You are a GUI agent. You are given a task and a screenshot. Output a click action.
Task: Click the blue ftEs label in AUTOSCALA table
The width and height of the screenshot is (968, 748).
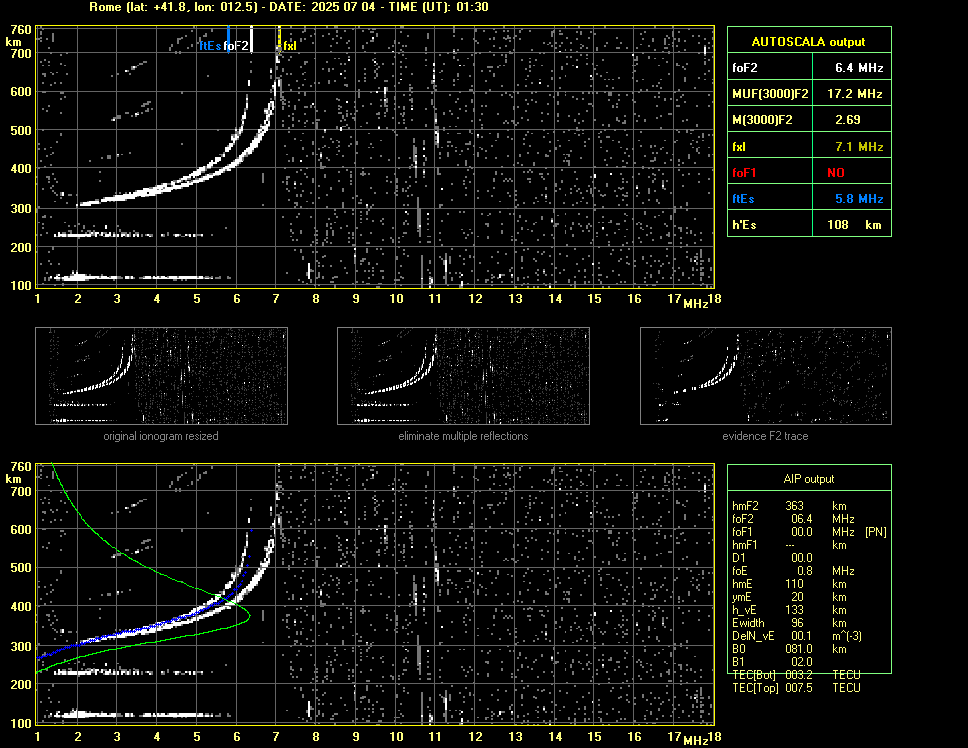click(743, 199)
